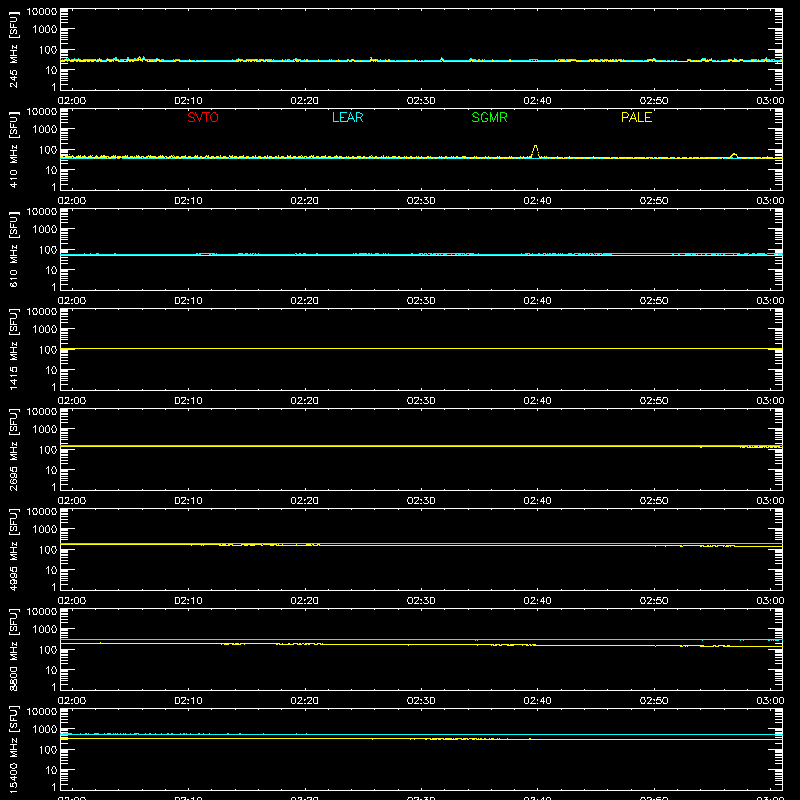
Task: Click 02:50 tick label under 410 MHz plot
Action: [654, 201]
